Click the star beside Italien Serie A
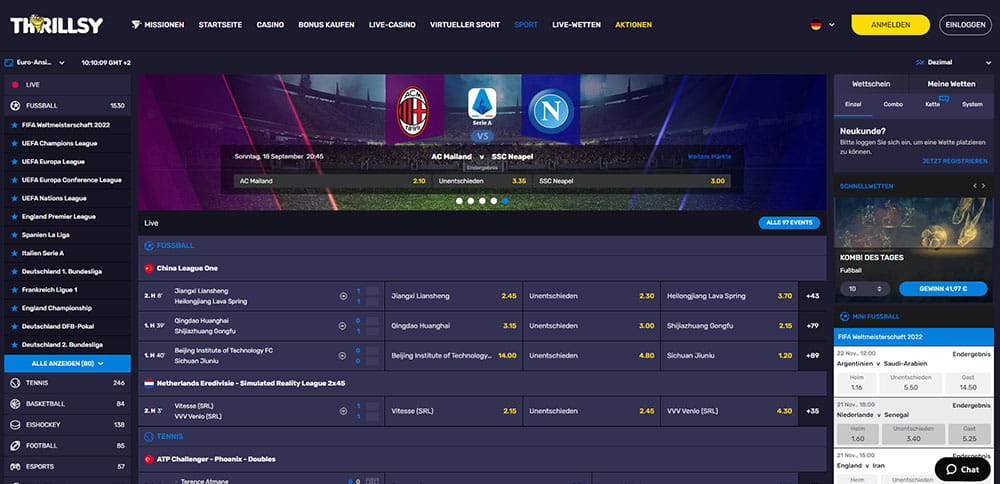Viewport: 1000px width, 484px height. (14, 253)
